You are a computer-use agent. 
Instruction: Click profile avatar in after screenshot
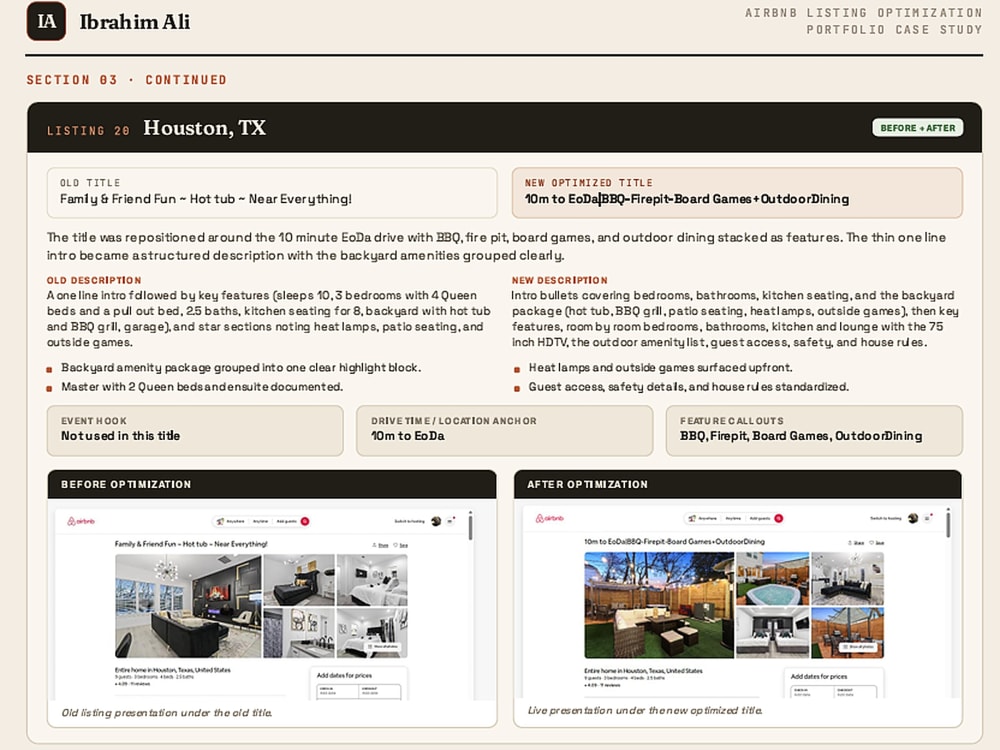[x=913, y=518]
